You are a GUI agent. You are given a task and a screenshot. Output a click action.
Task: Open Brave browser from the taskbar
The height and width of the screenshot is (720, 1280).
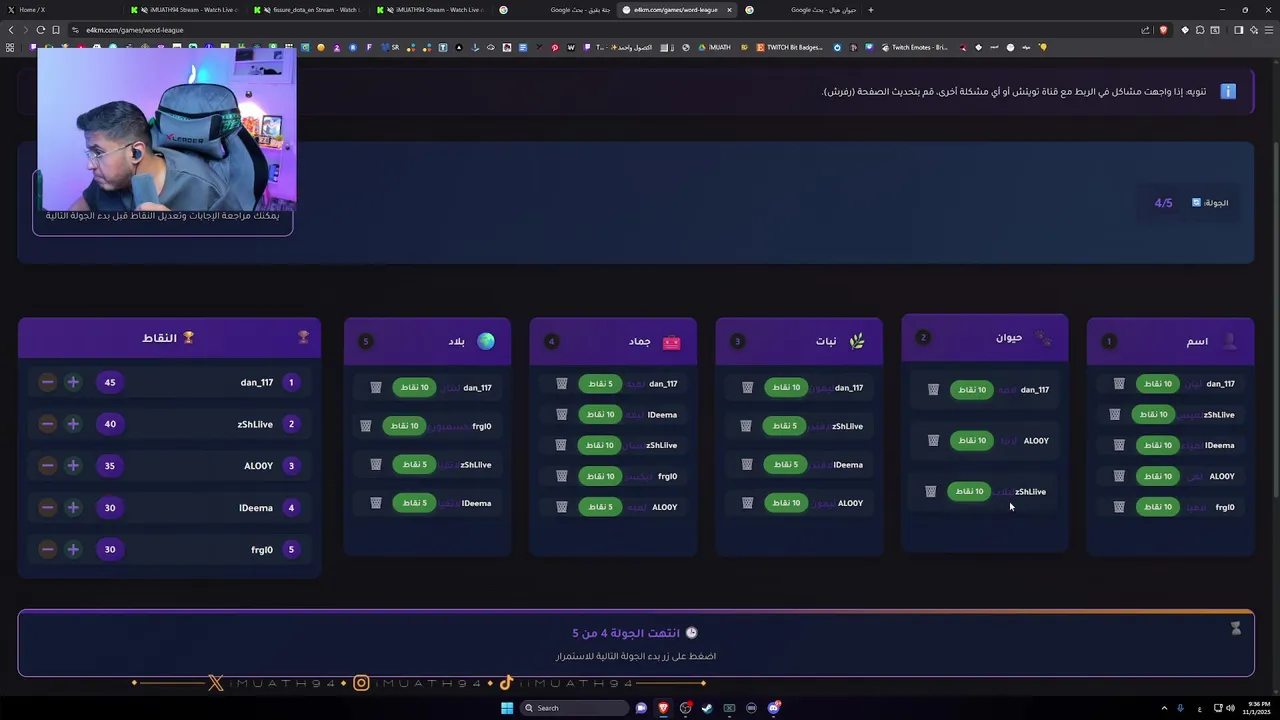click(x=663, y=708)
